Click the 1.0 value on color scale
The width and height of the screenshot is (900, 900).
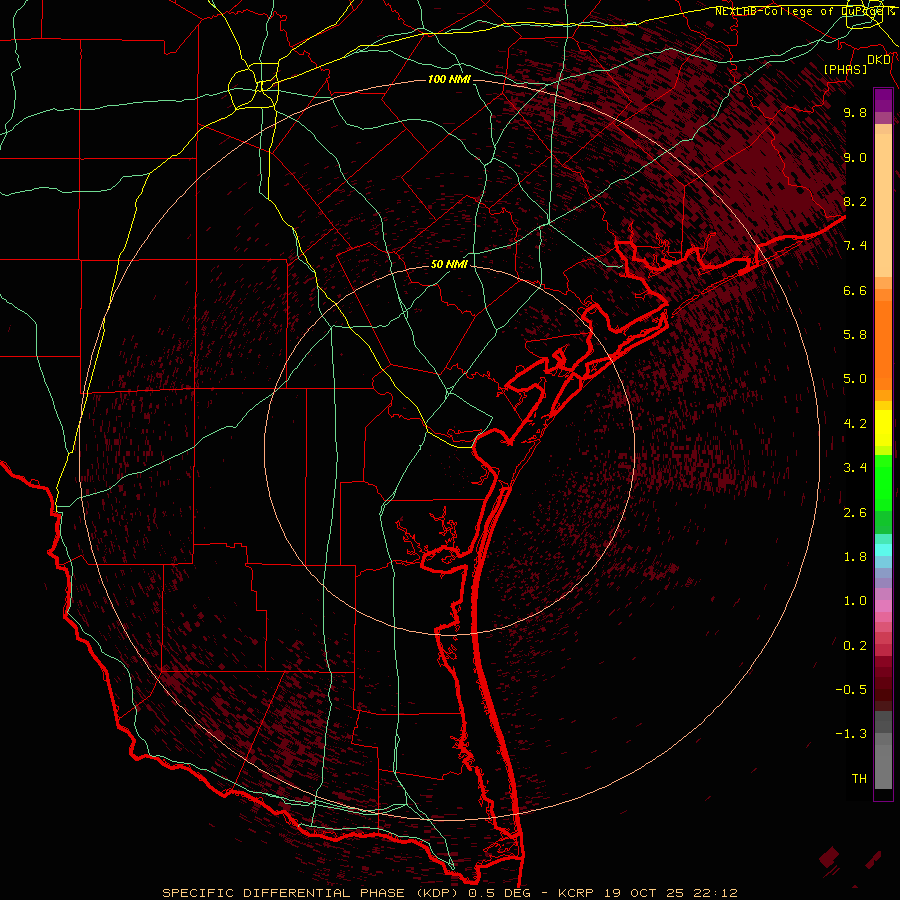[855, 601]
